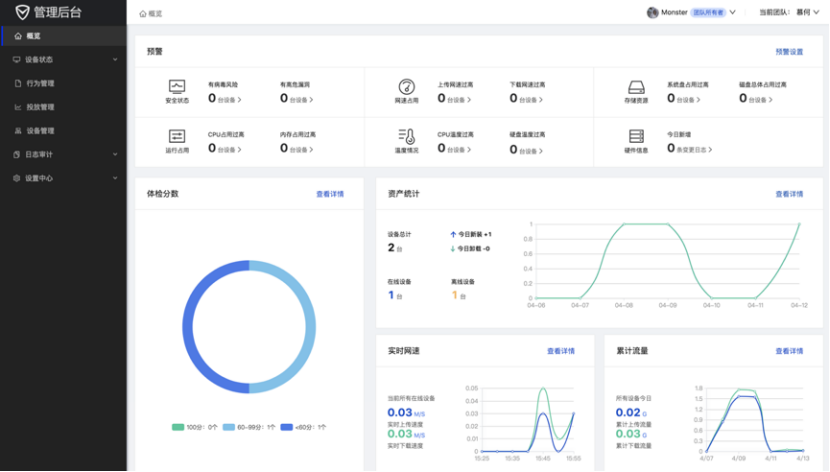
Task: Click the Monster user avatar
Action: tap(653, 12)
